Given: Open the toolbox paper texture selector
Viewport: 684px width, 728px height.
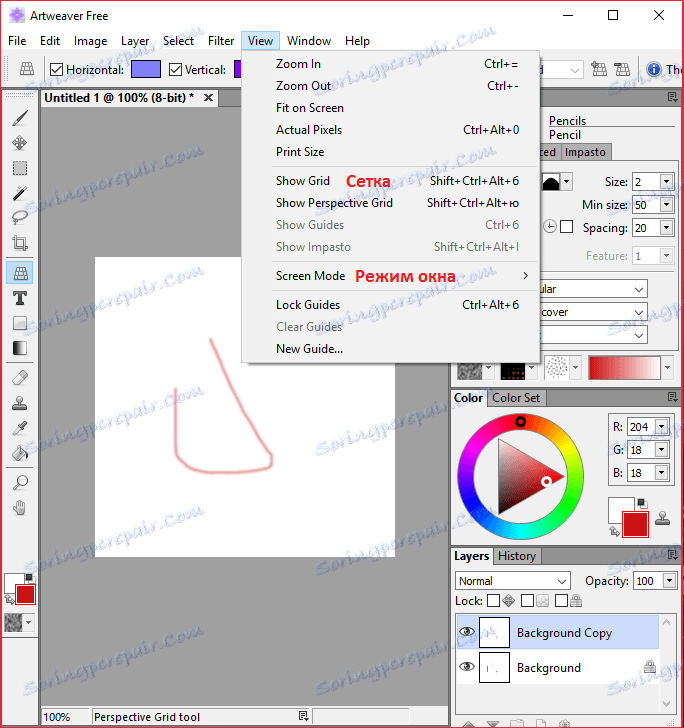Looking at the screenshot, I should [19, 623].
